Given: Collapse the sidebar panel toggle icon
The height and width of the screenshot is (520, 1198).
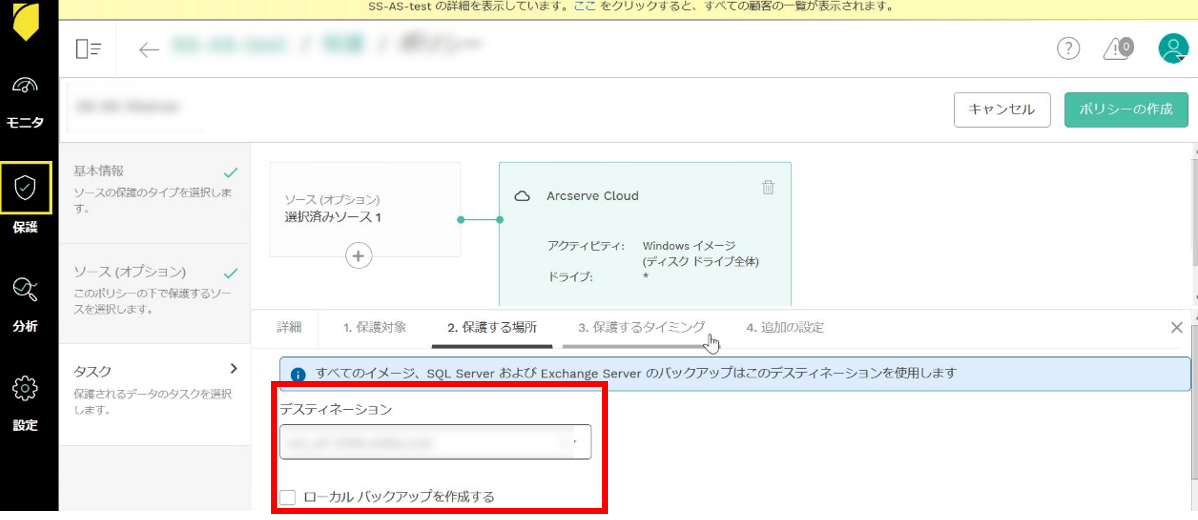Looking at the screenshot, I should click(88, 49).
